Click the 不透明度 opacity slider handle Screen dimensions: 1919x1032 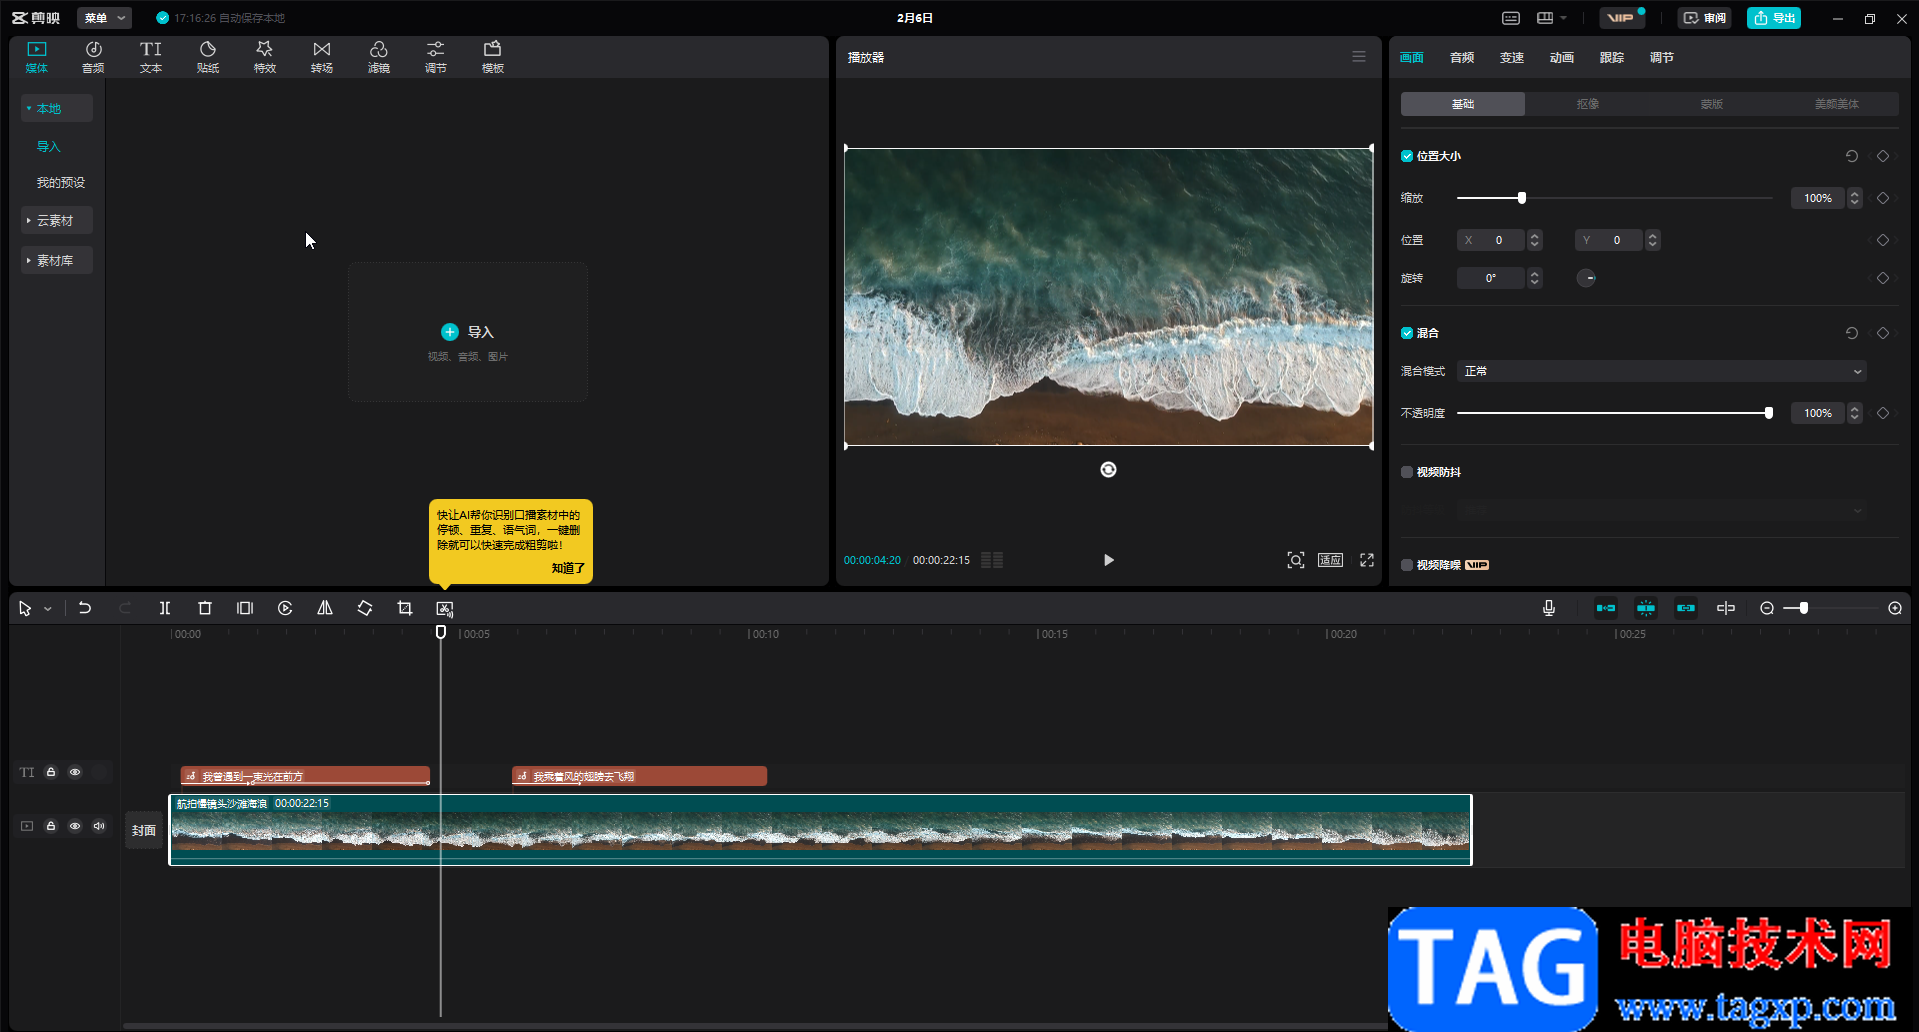1769,413
